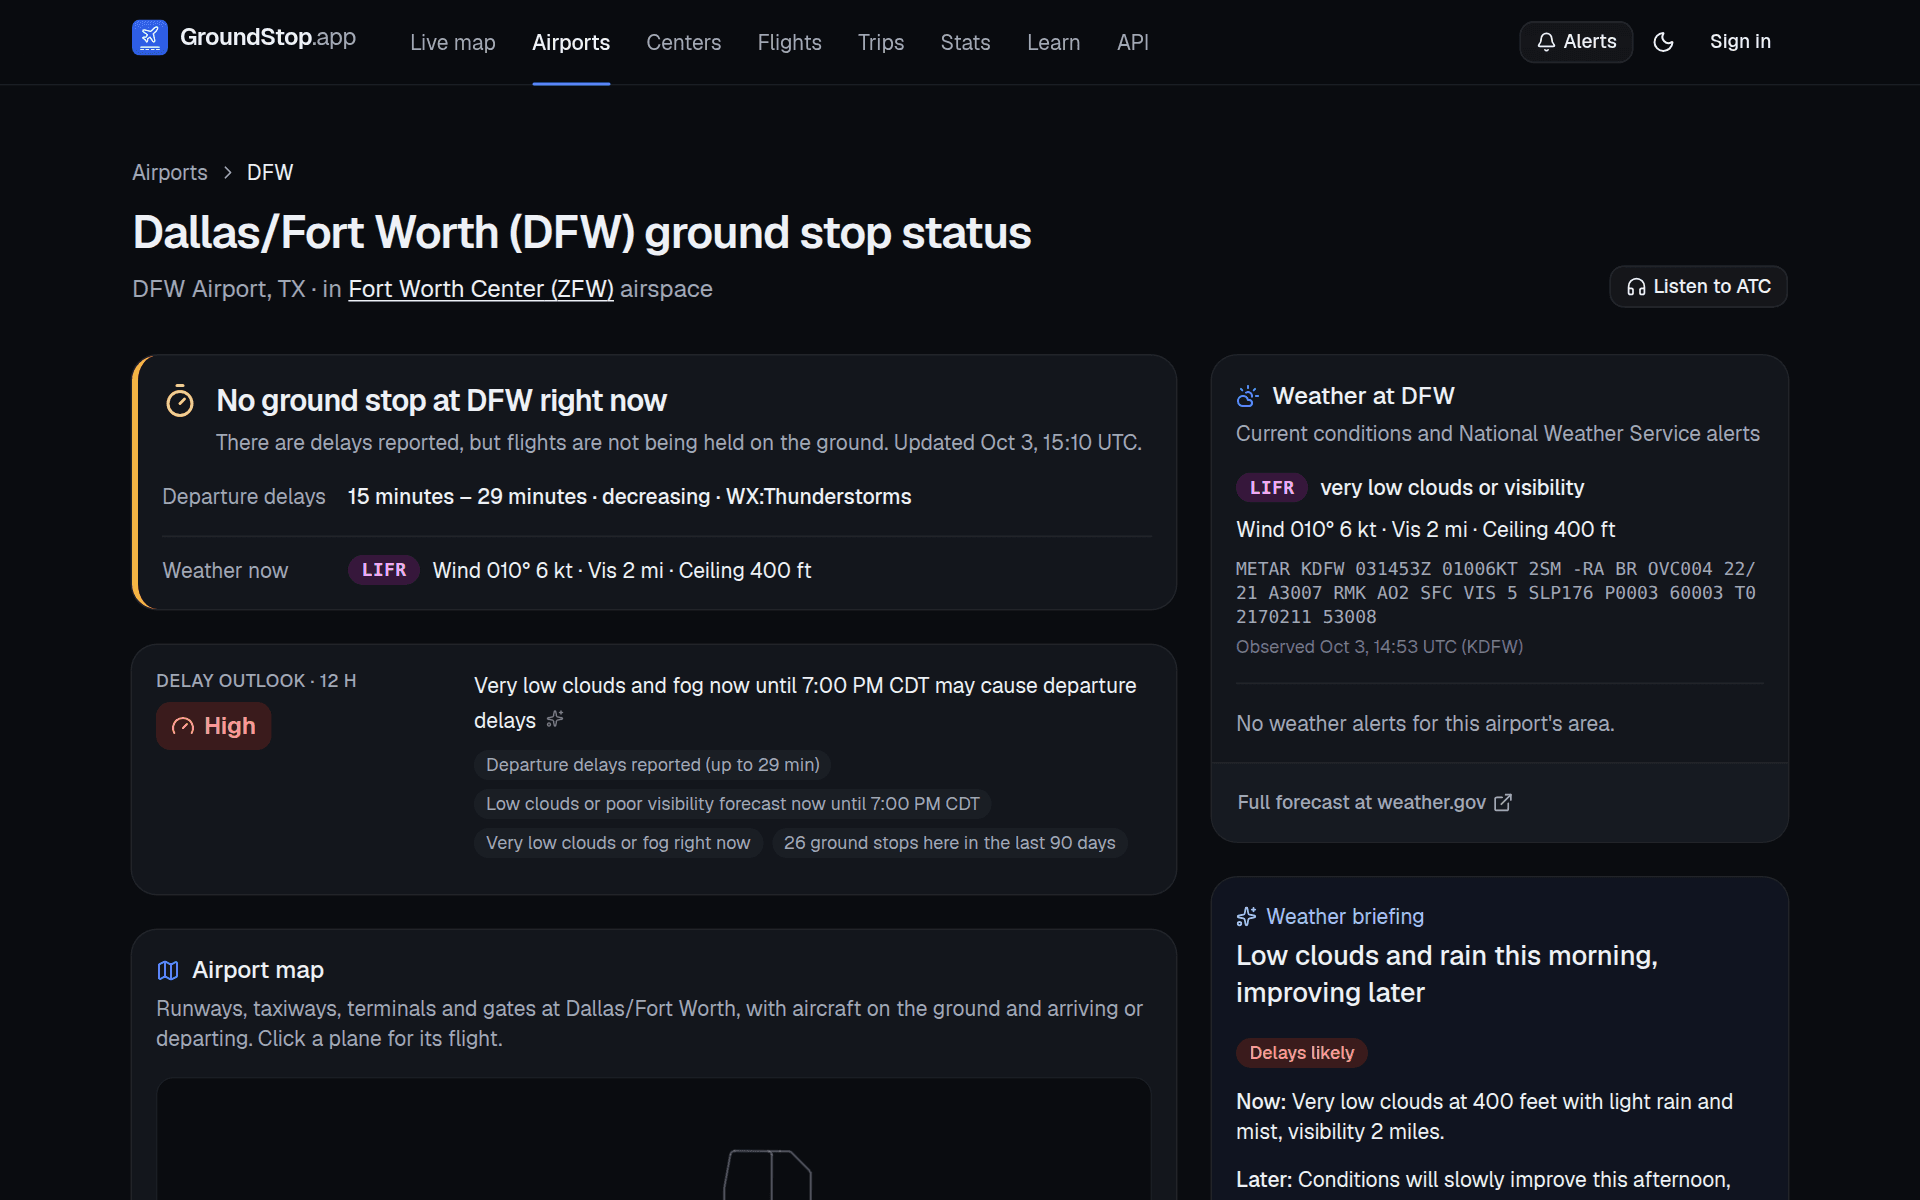Screen dimensions: 1920x1200
Task: Click the LIFR badge in Weather now row
Action: click(x=384, y=570)
